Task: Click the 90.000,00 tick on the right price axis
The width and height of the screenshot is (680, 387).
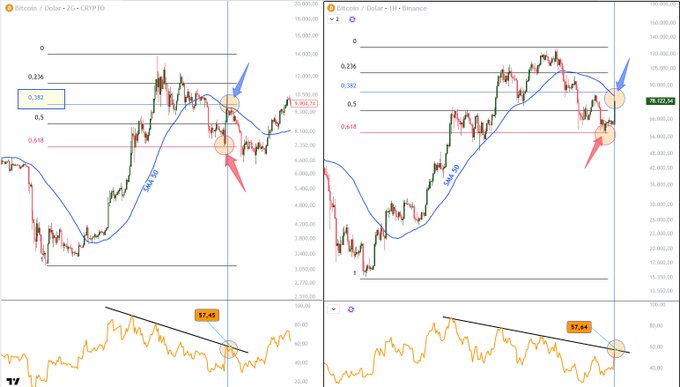Action: [x=662, y=85]
